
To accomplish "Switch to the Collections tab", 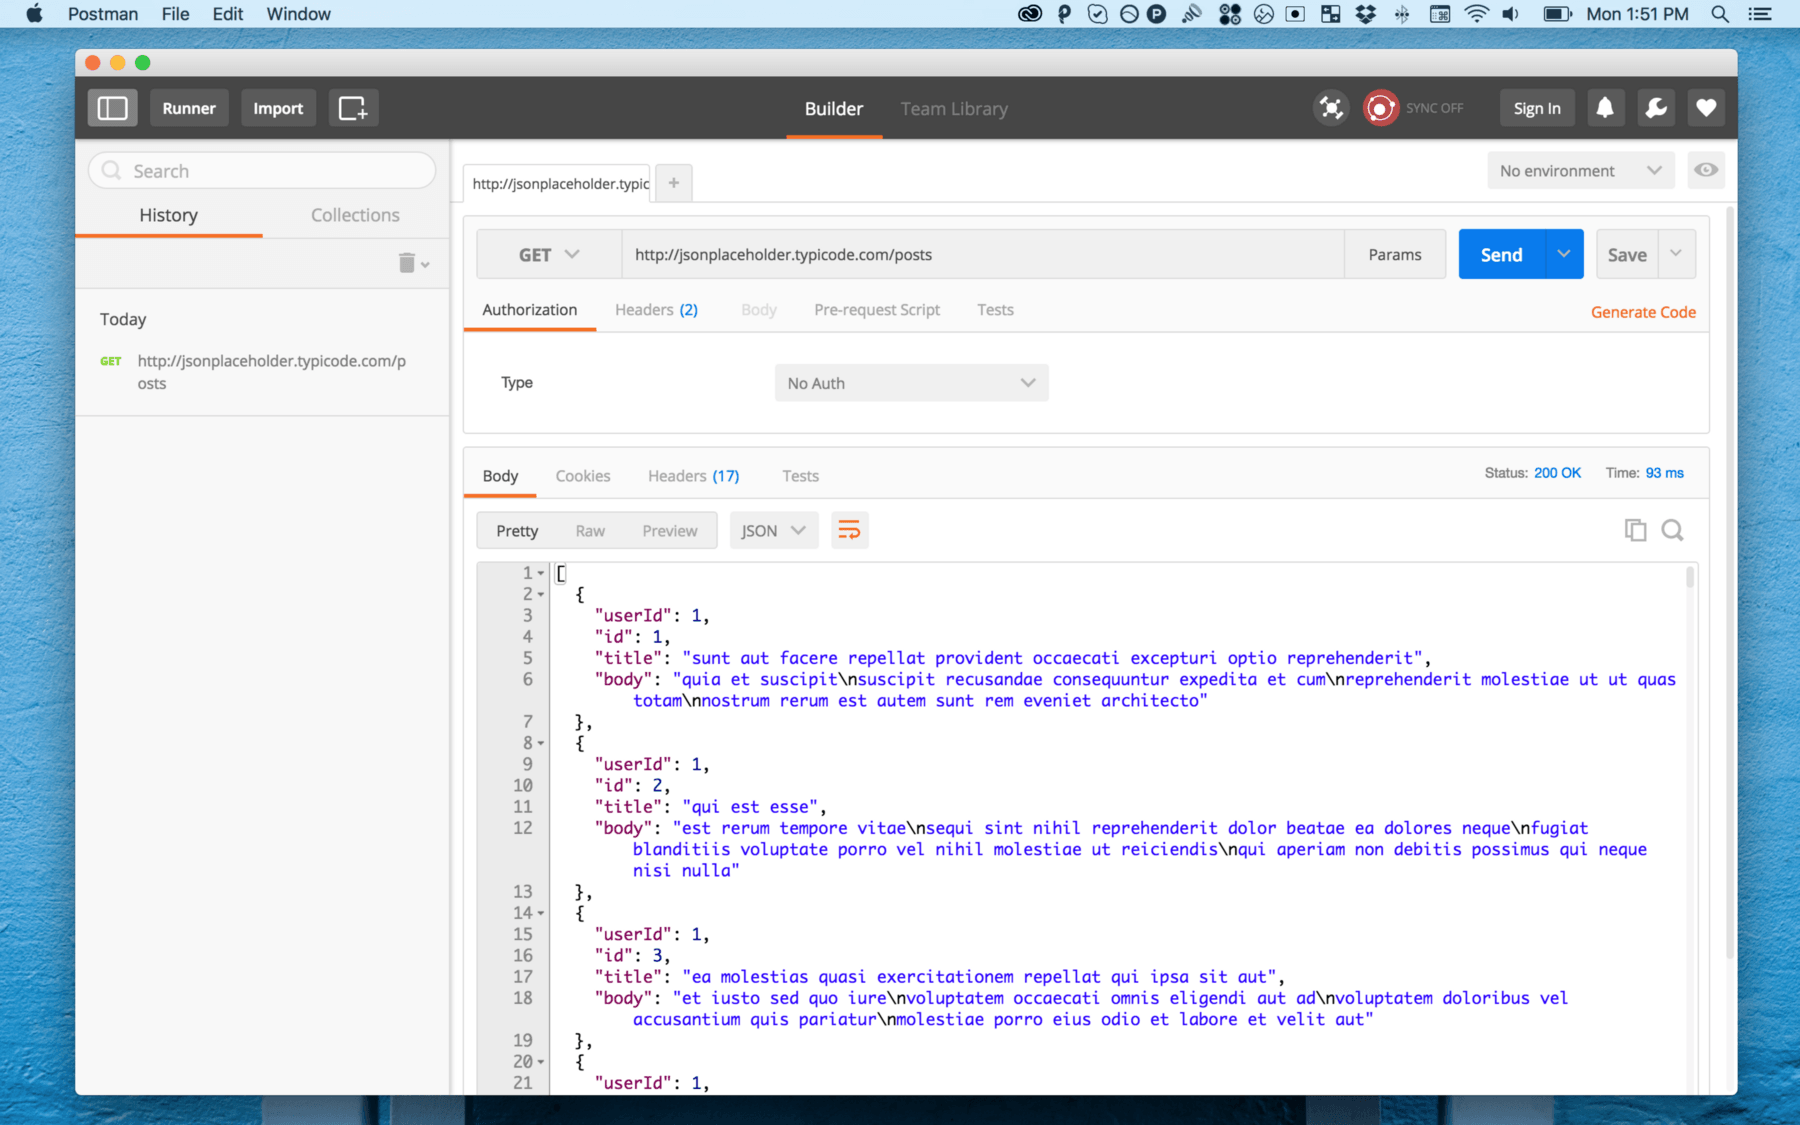I will point(355,215).
